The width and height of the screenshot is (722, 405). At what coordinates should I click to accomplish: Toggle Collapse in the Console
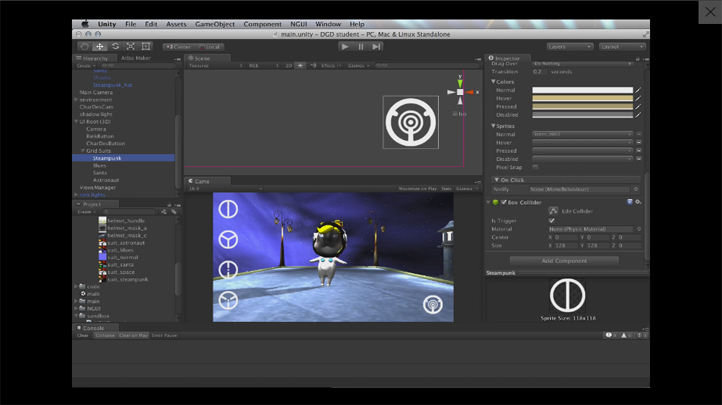click(x=105, y=336)
